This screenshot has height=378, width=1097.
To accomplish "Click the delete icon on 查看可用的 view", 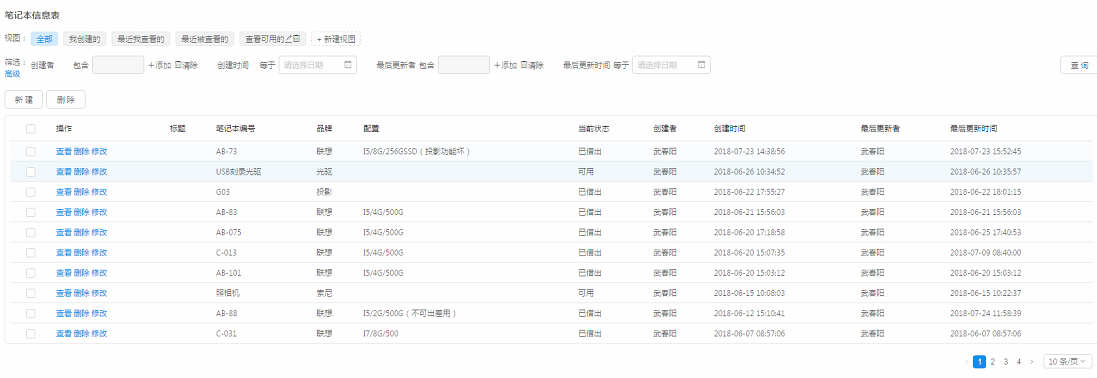I will [x=297, y=39].
